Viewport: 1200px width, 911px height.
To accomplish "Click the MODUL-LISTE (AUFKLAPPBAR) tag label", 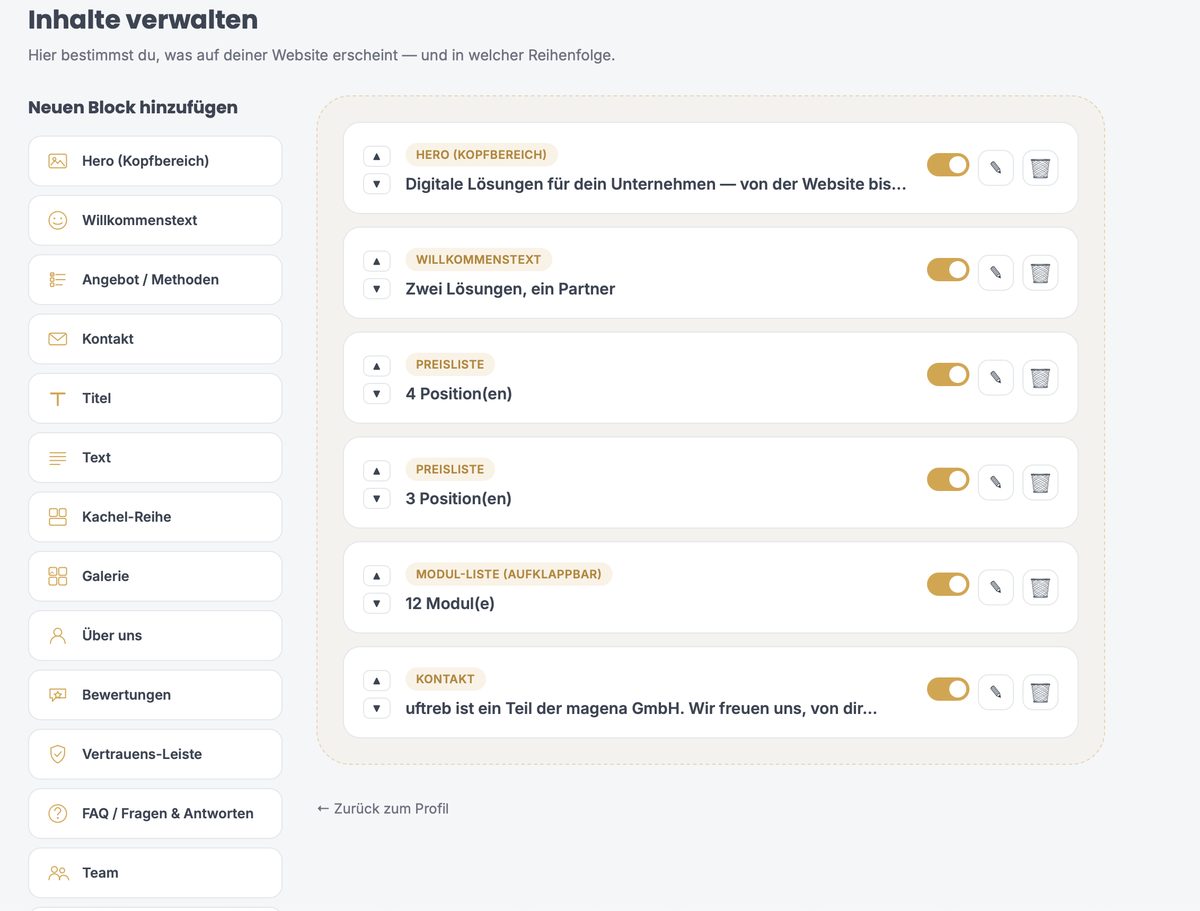I will (x=509, y=574).
